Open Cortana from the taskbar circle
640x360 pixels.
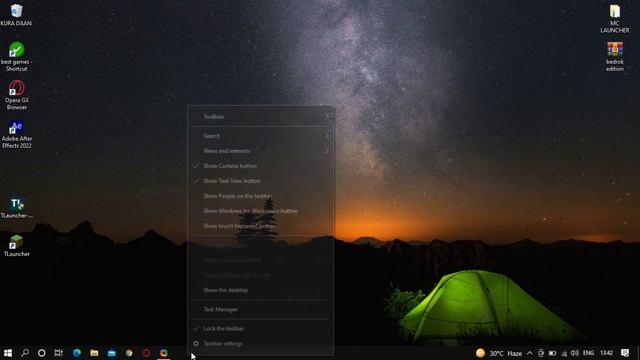pyautogui.click(x=42, y=353)
